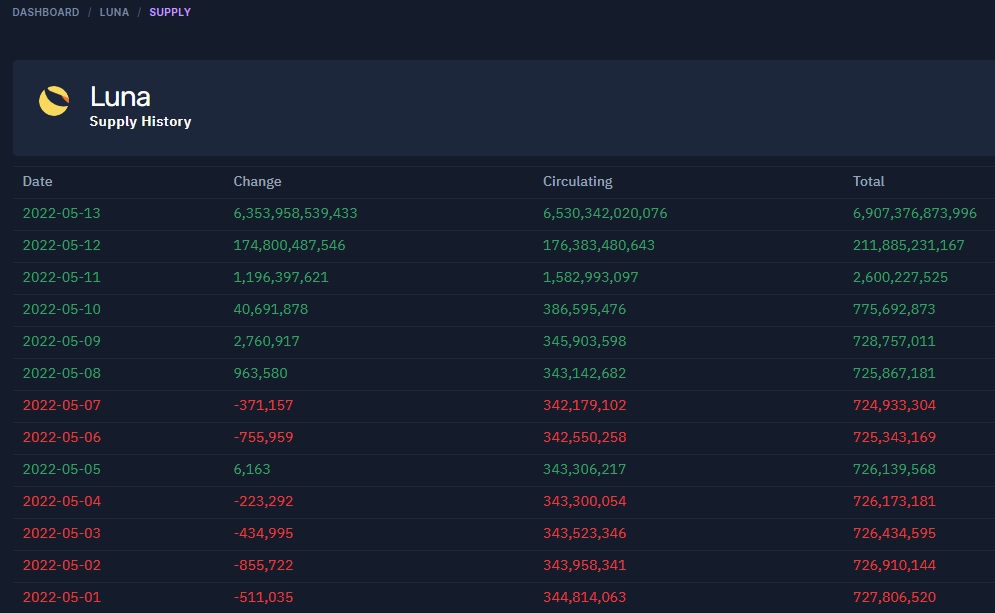Select total value 775,692,873
Image resolution: width=995 pixels, height=613 pixels.
pos(894,309)
